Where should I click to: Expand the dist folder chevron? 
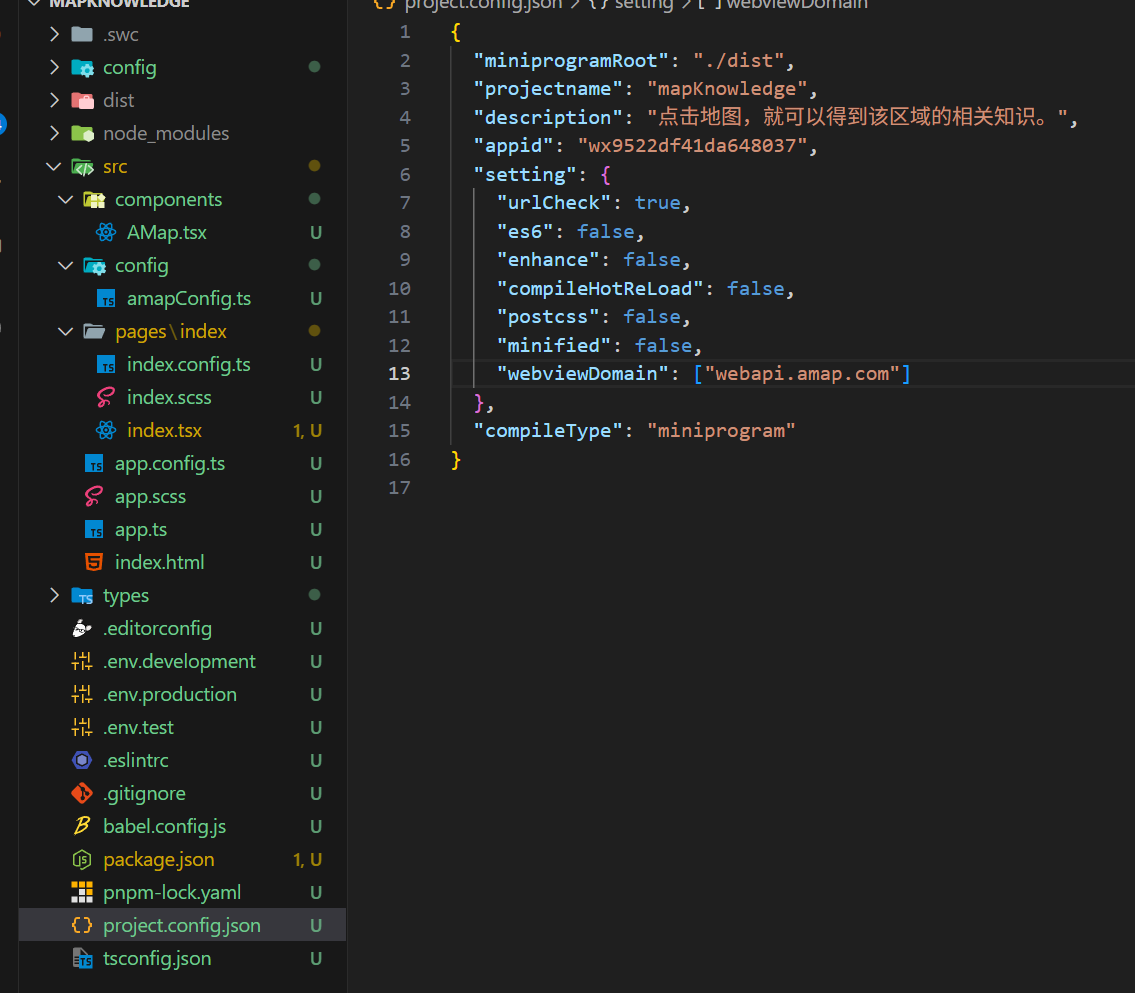54,100
